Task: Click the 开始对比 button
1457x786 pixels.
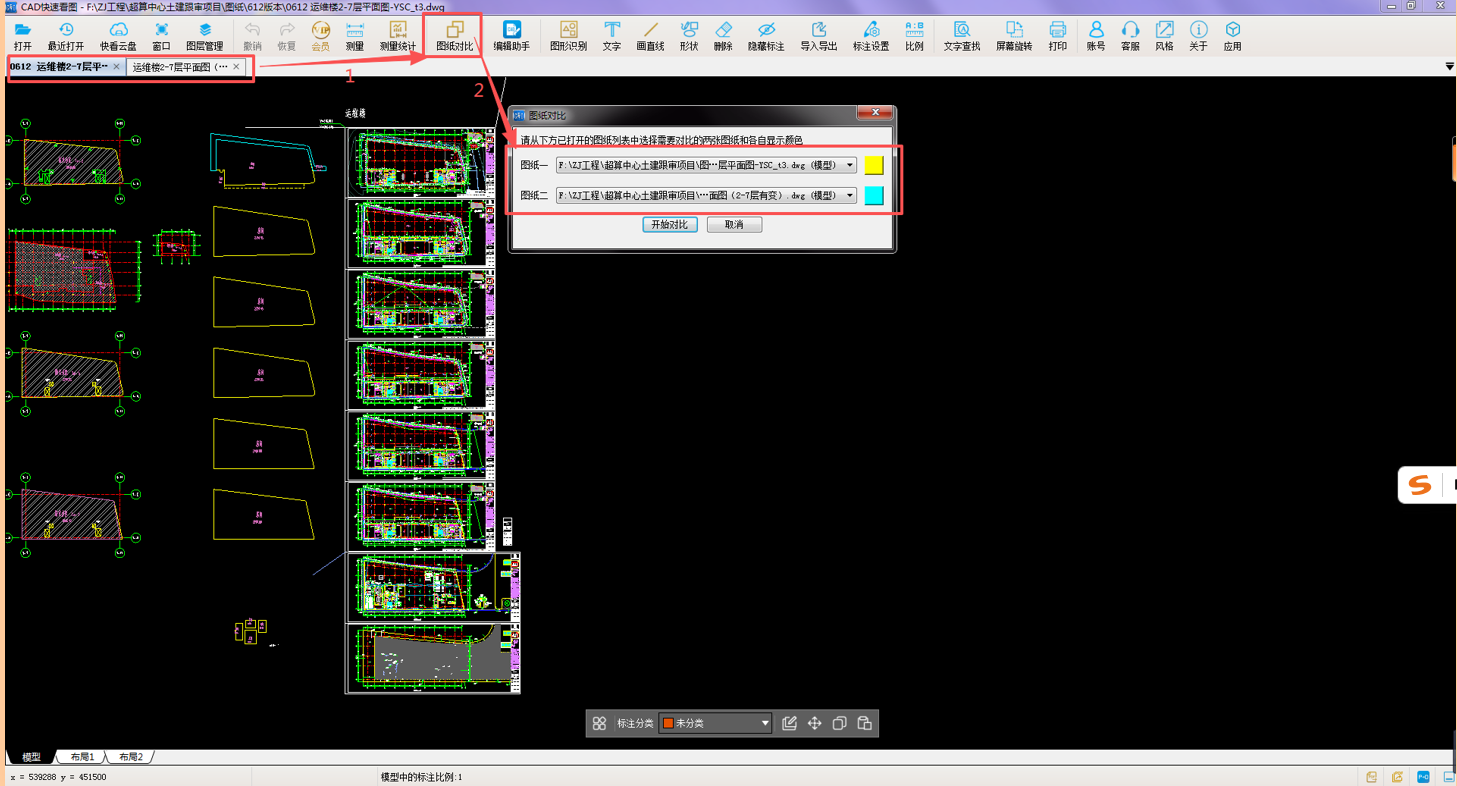Action: [x=669, y=225]
